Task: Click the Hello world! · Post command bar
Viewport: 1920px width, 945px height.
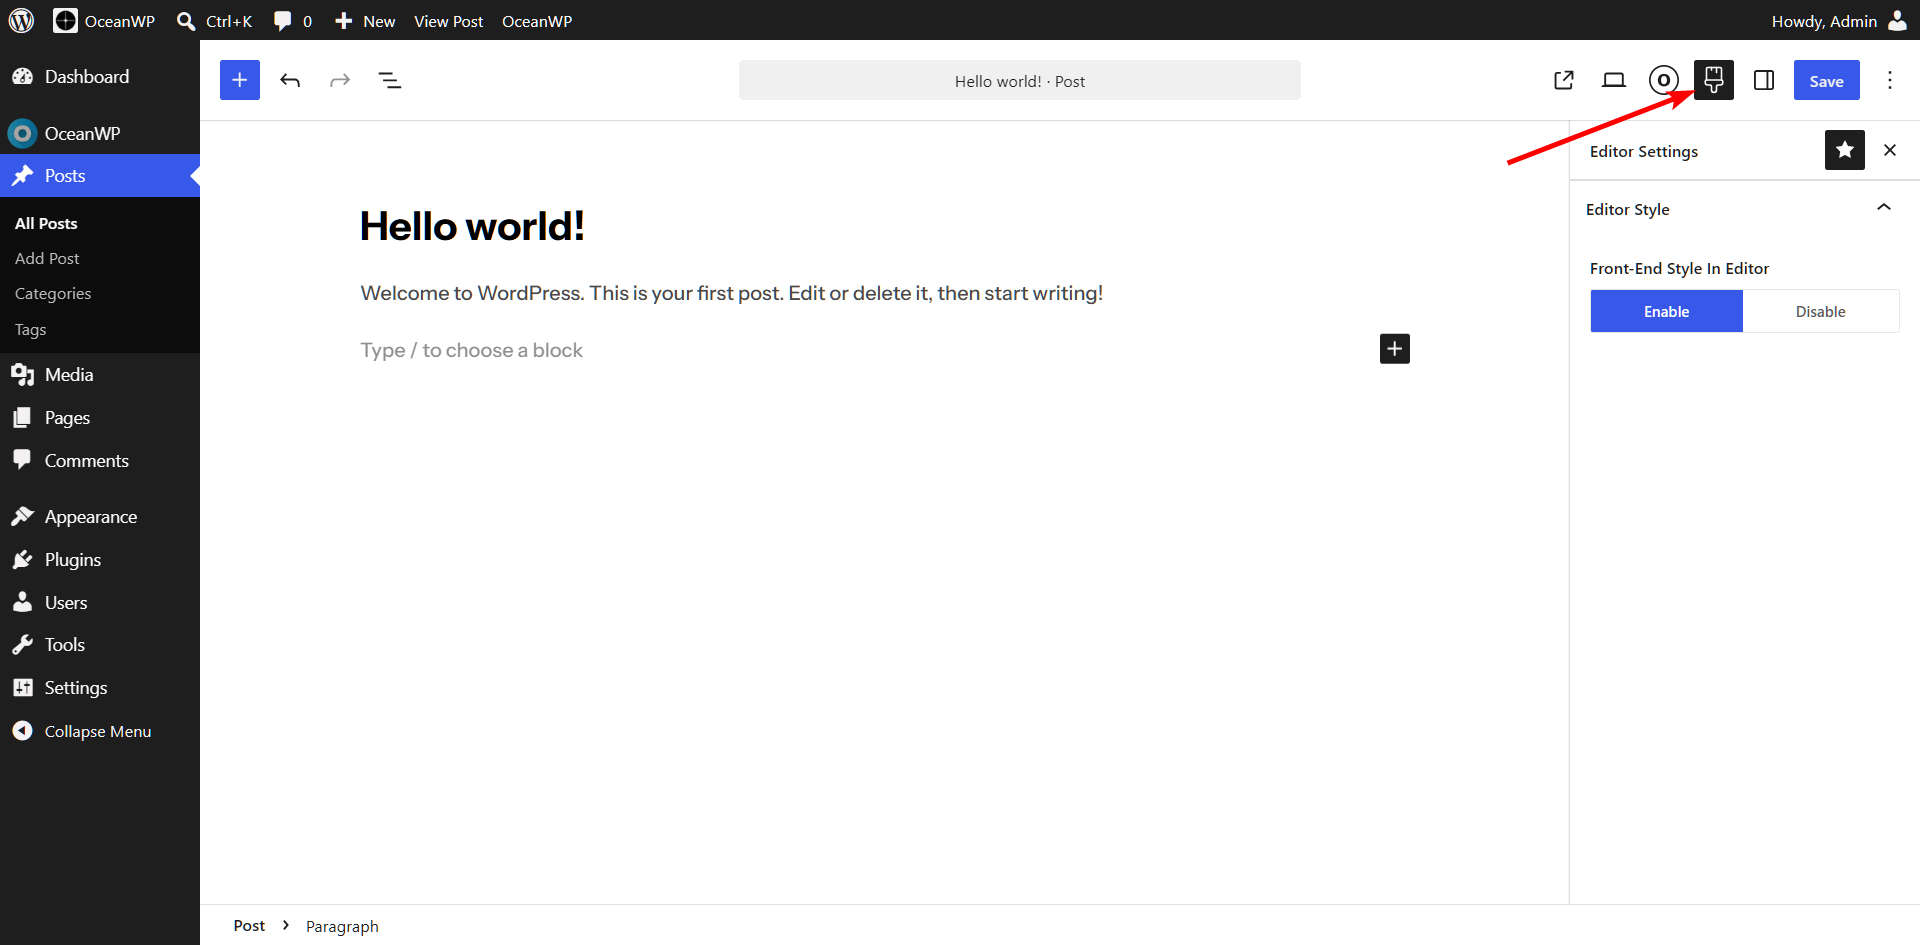Action: tap(1020, 81)
